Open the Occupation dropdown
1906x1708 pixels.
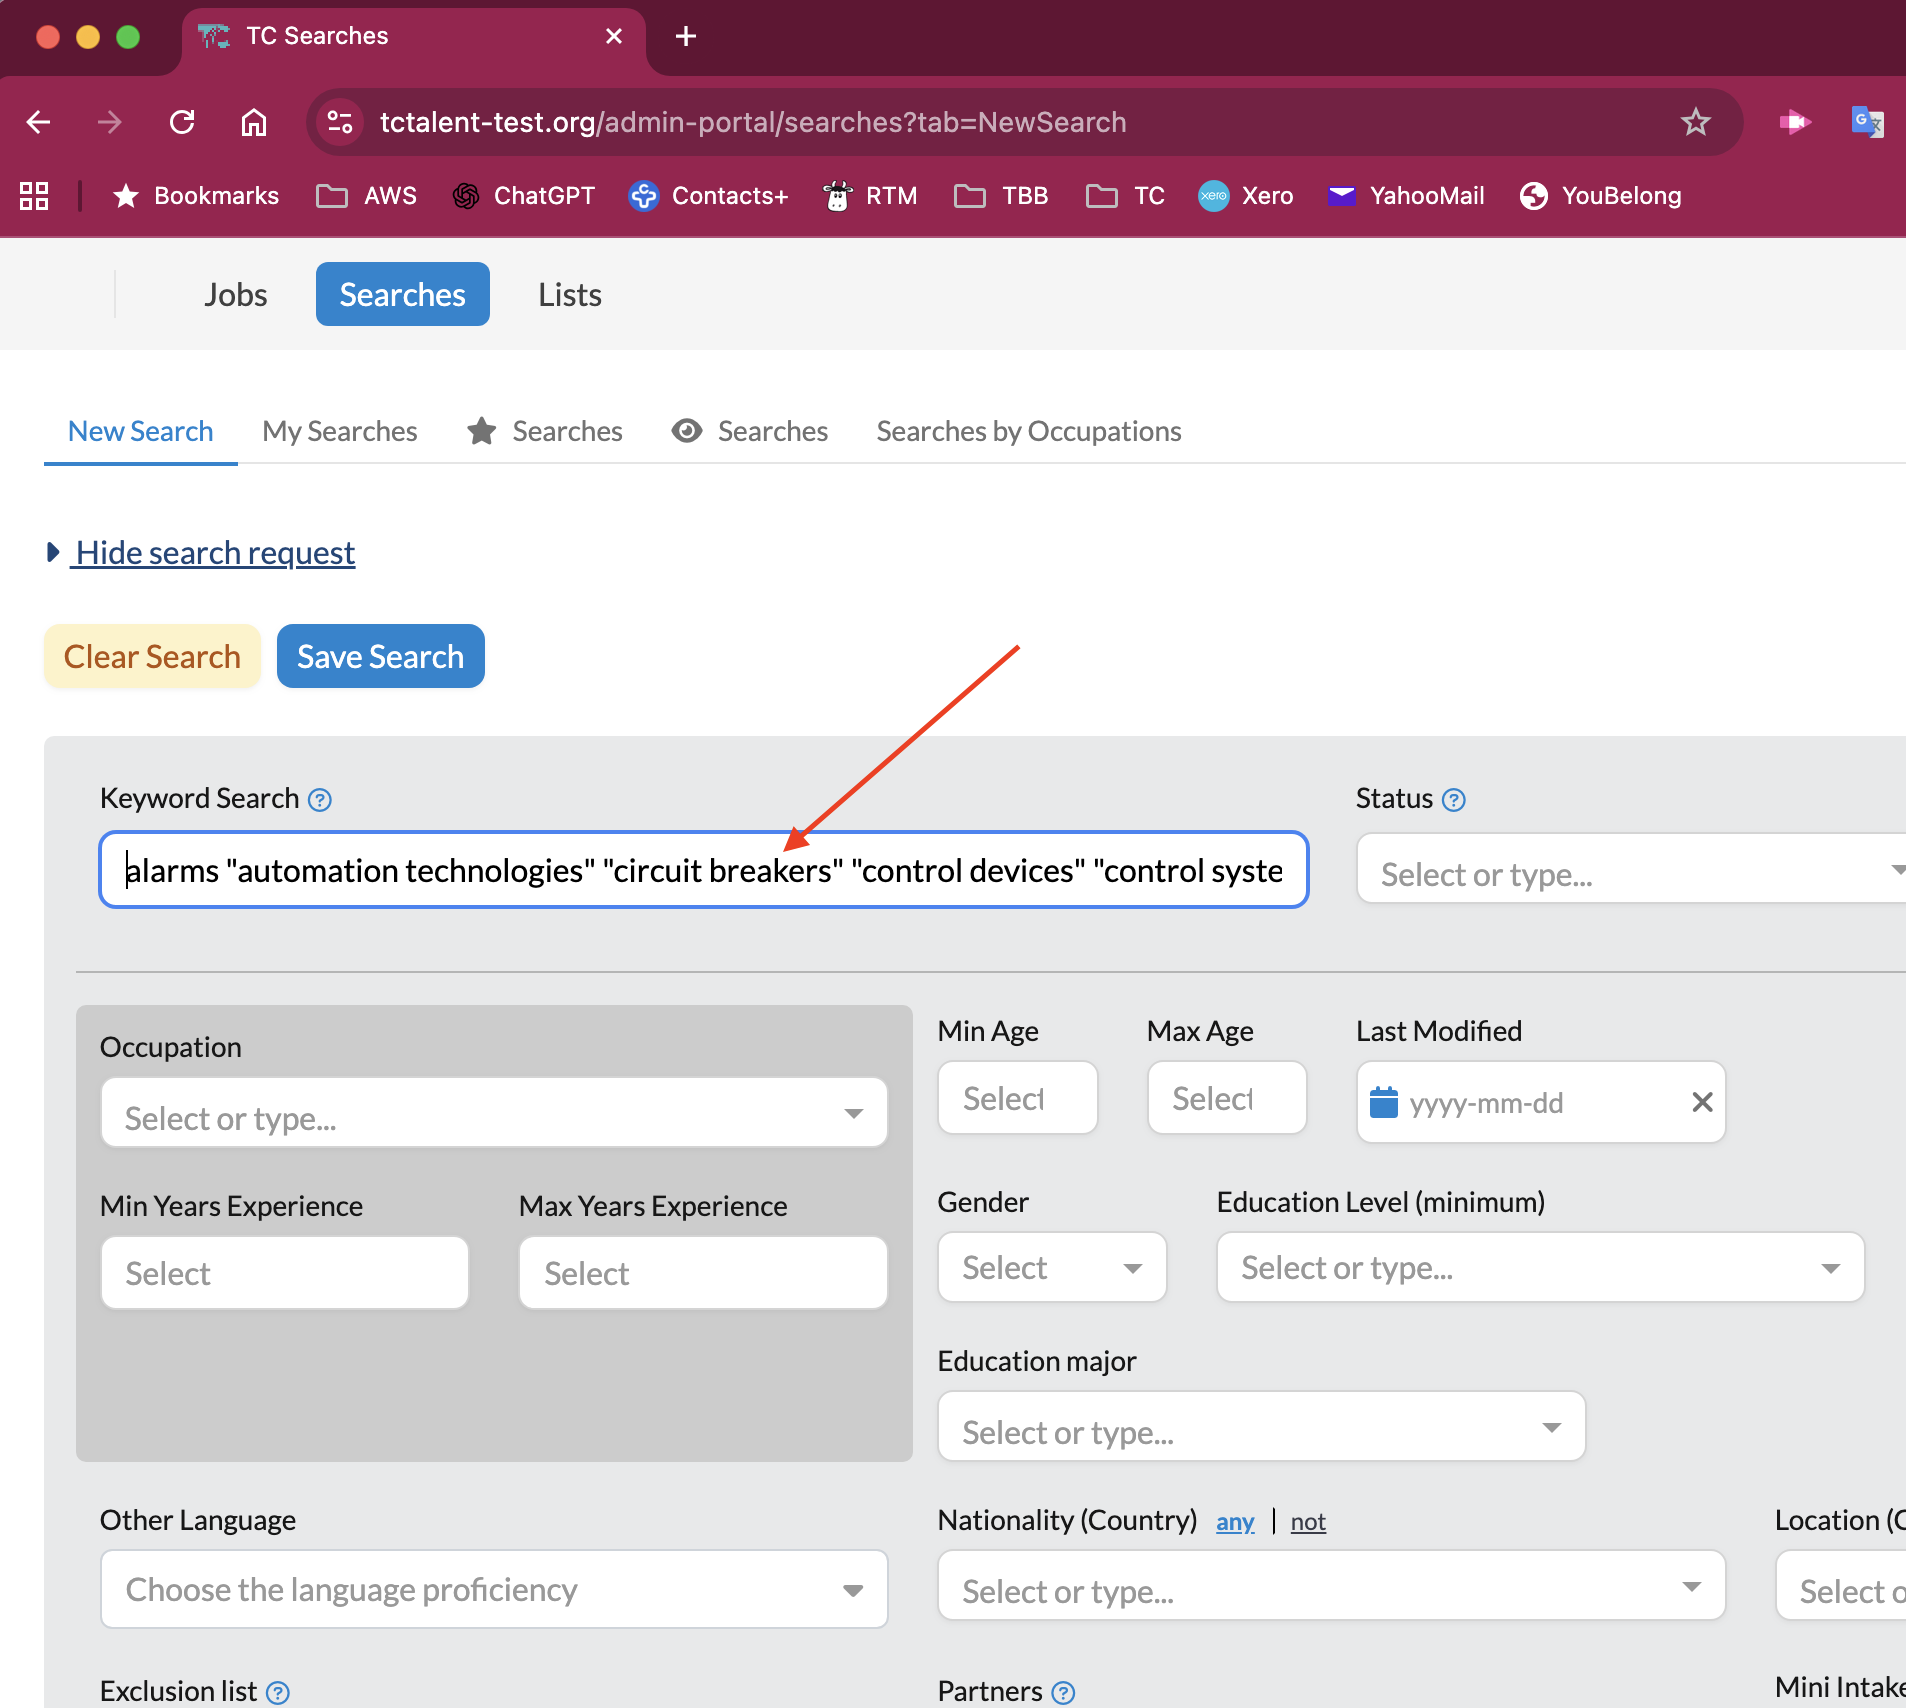[494, 1113]
